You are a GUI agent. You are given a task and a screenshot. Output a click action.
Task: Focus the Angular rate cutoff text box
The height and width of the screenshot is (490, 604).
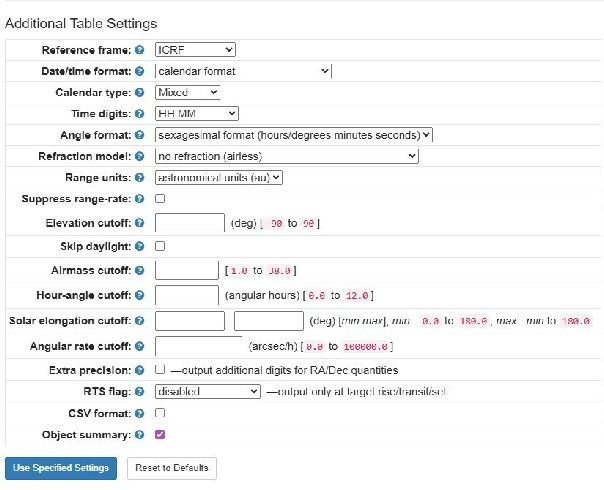pyautogui.click(x=199, y=346)
